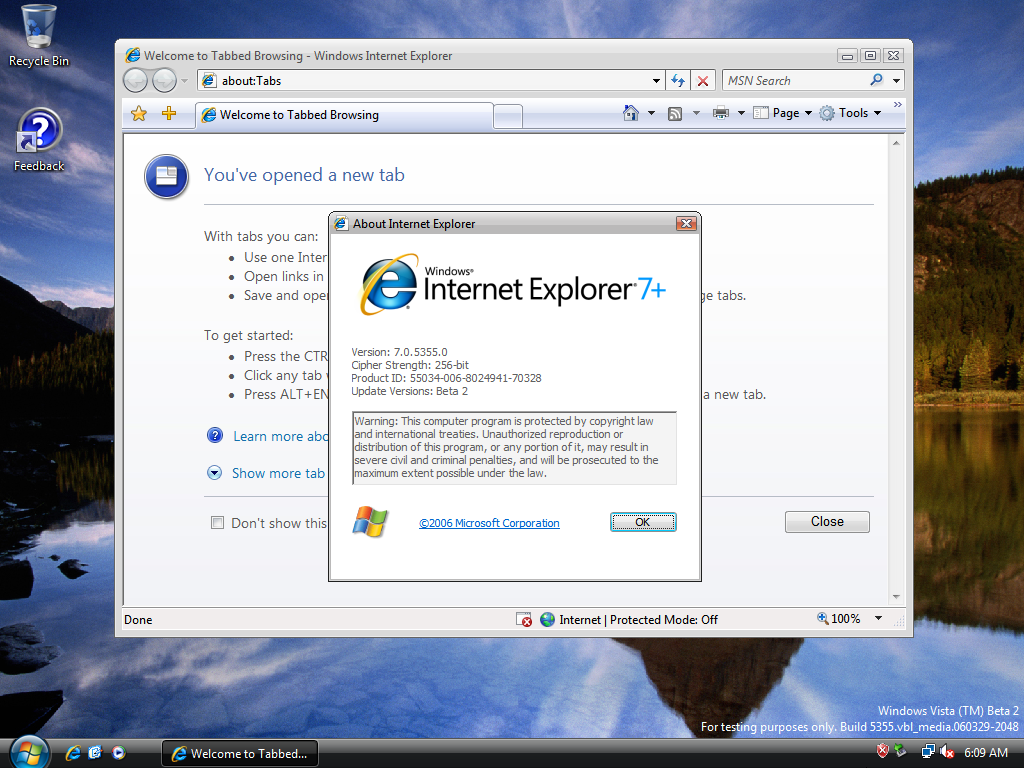The width and height of the screenshot is (1024, 768).
Task: Click the Add to Favorites plus icon
Action: (169, 113)
